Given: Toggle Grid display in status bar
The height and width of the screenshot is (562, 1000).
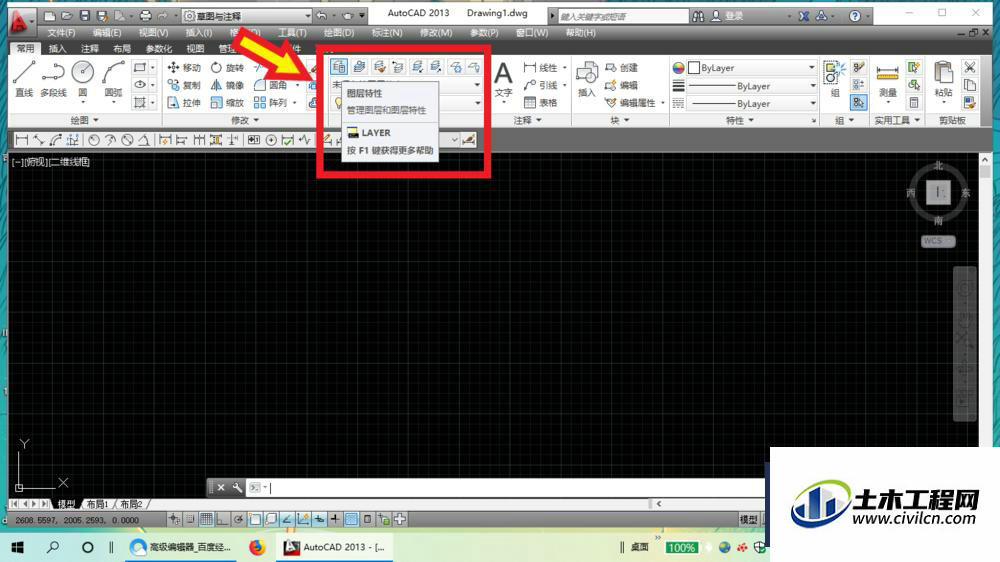Looking at the screenshot, I should click(x=206, y=519).
